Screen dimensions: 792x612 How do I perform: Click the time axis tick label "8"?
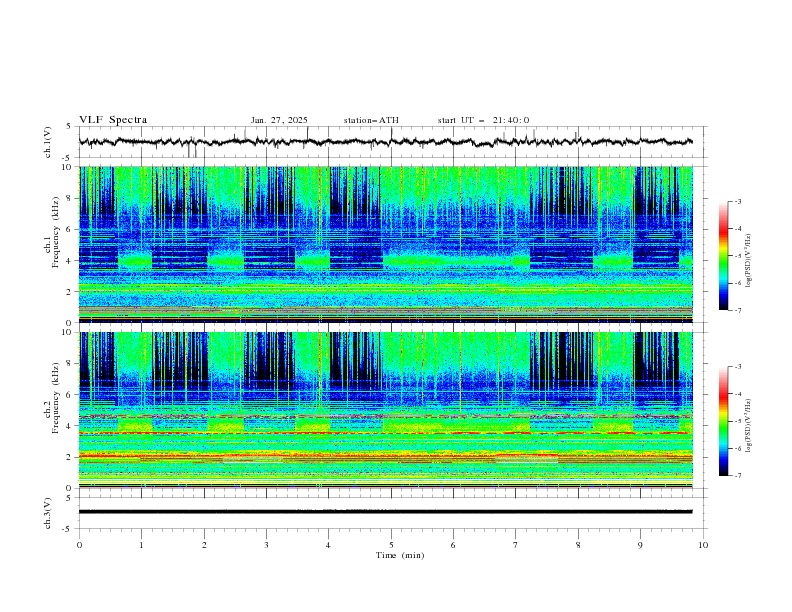pyautogui.click(x=578, y=545)
